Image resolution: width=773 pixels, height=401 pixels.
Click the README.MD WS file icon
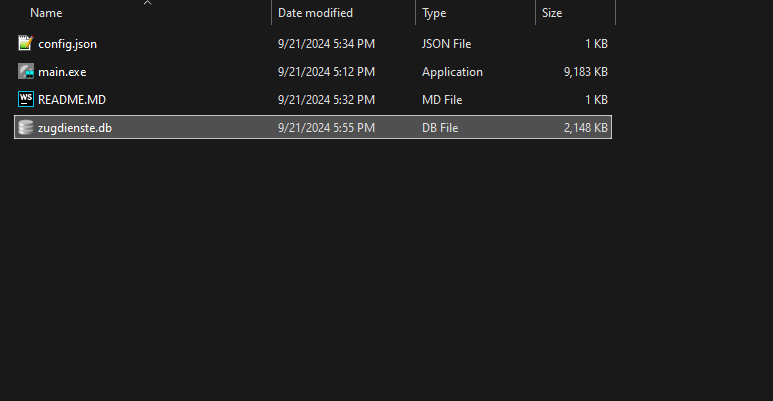point(26,100)
